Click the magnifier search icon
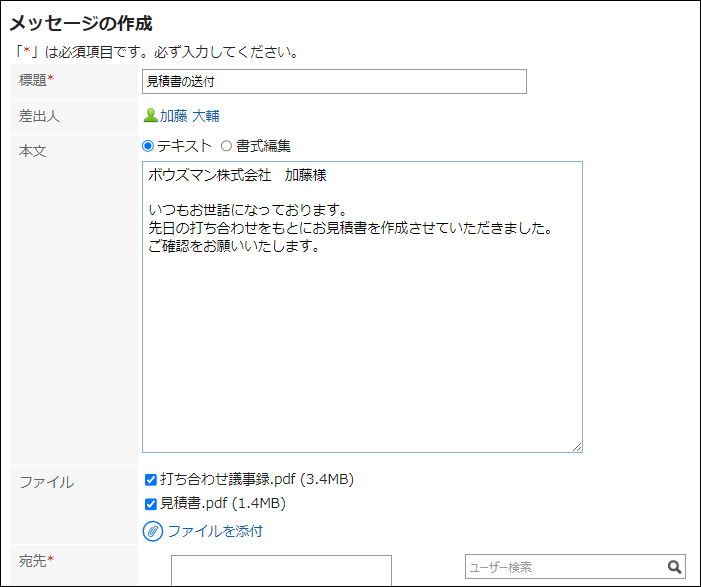The width and height of the screenshot is (701, 587). tap(675, 567)
